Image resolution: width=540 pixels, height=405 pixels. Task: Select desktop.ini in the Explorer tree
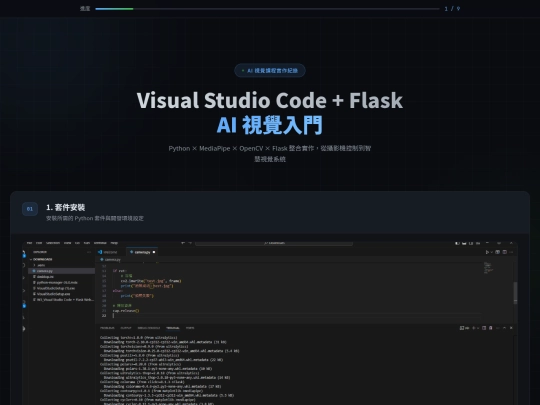click(61, 277)
